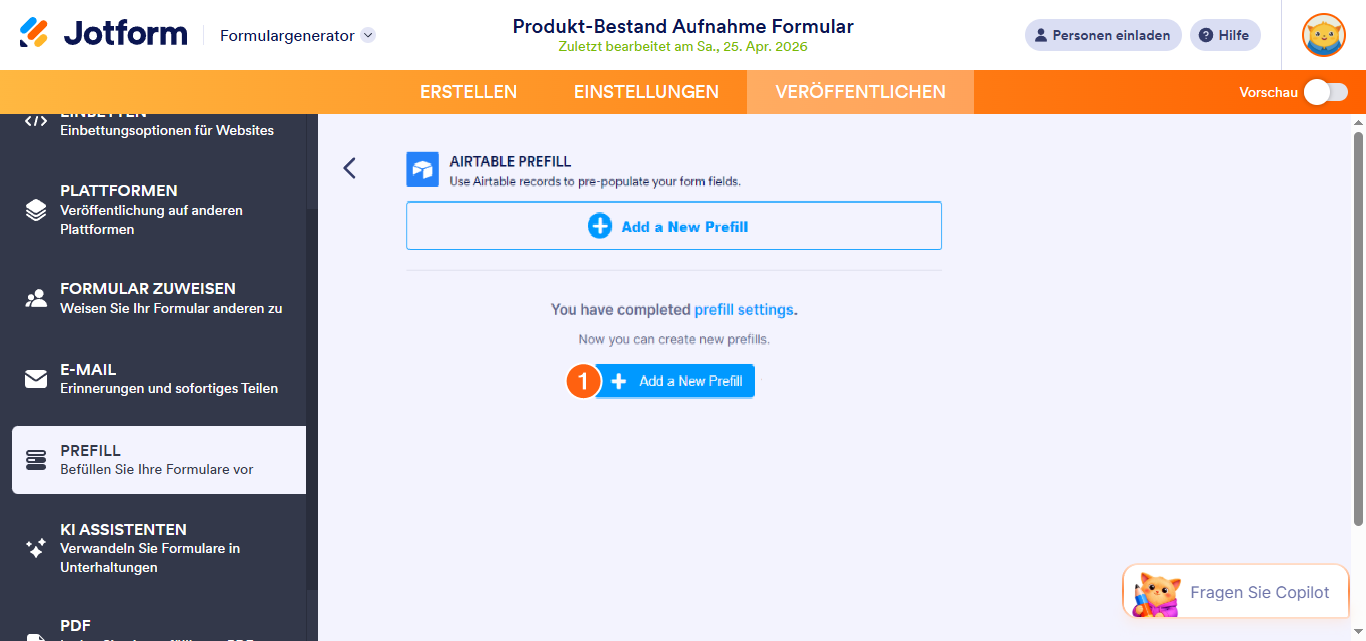
Task: Click the Formular Zuweisen people icon
Action: (36, 298)
